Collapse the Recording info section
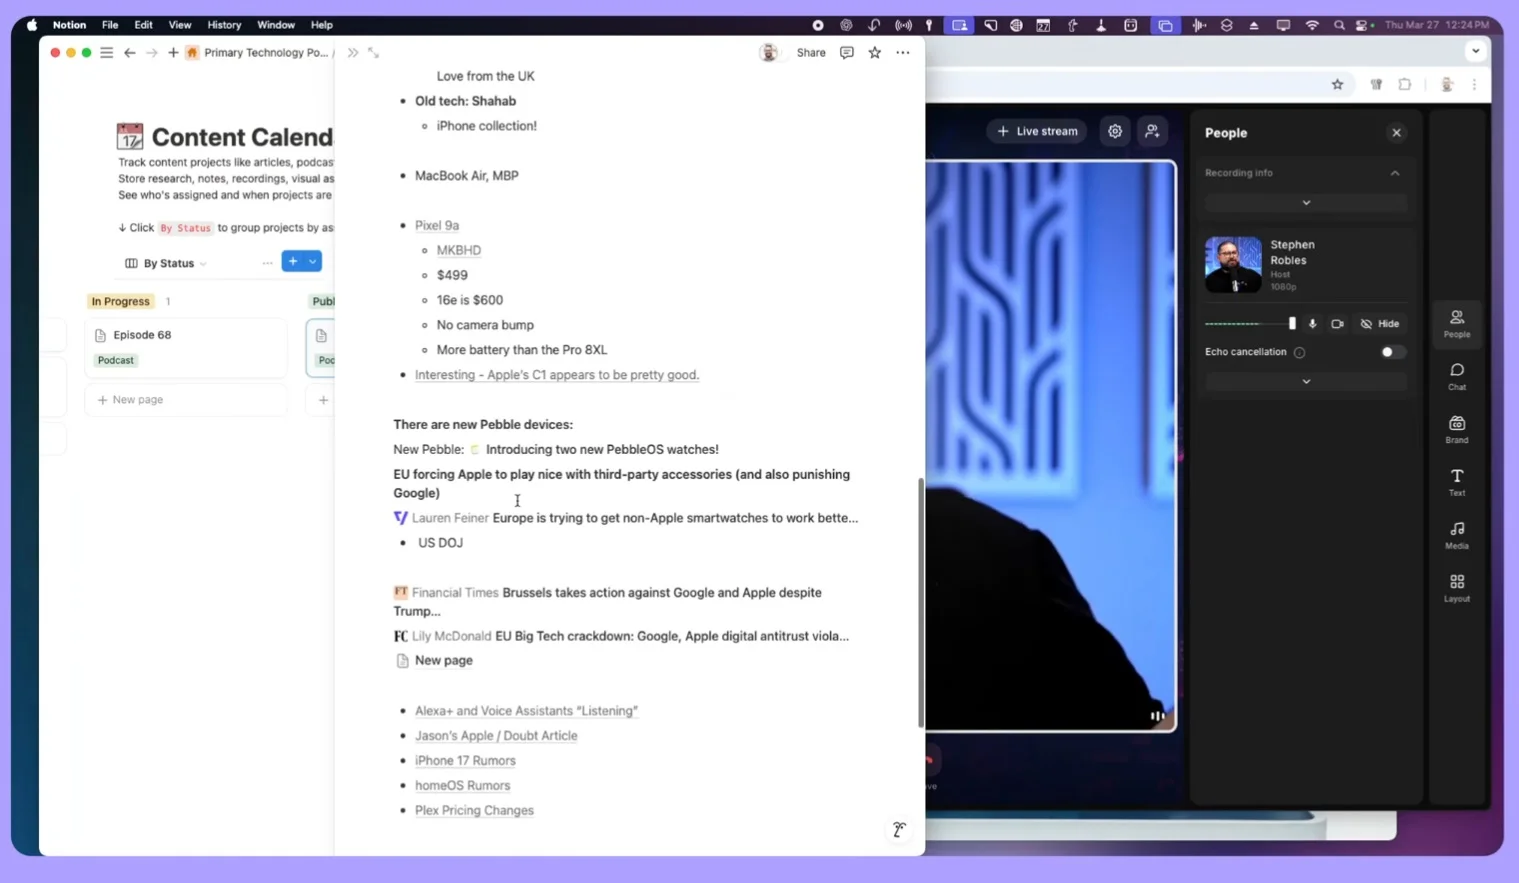1519x883 pixels. pyautogui.click(x=1395, y=173)
